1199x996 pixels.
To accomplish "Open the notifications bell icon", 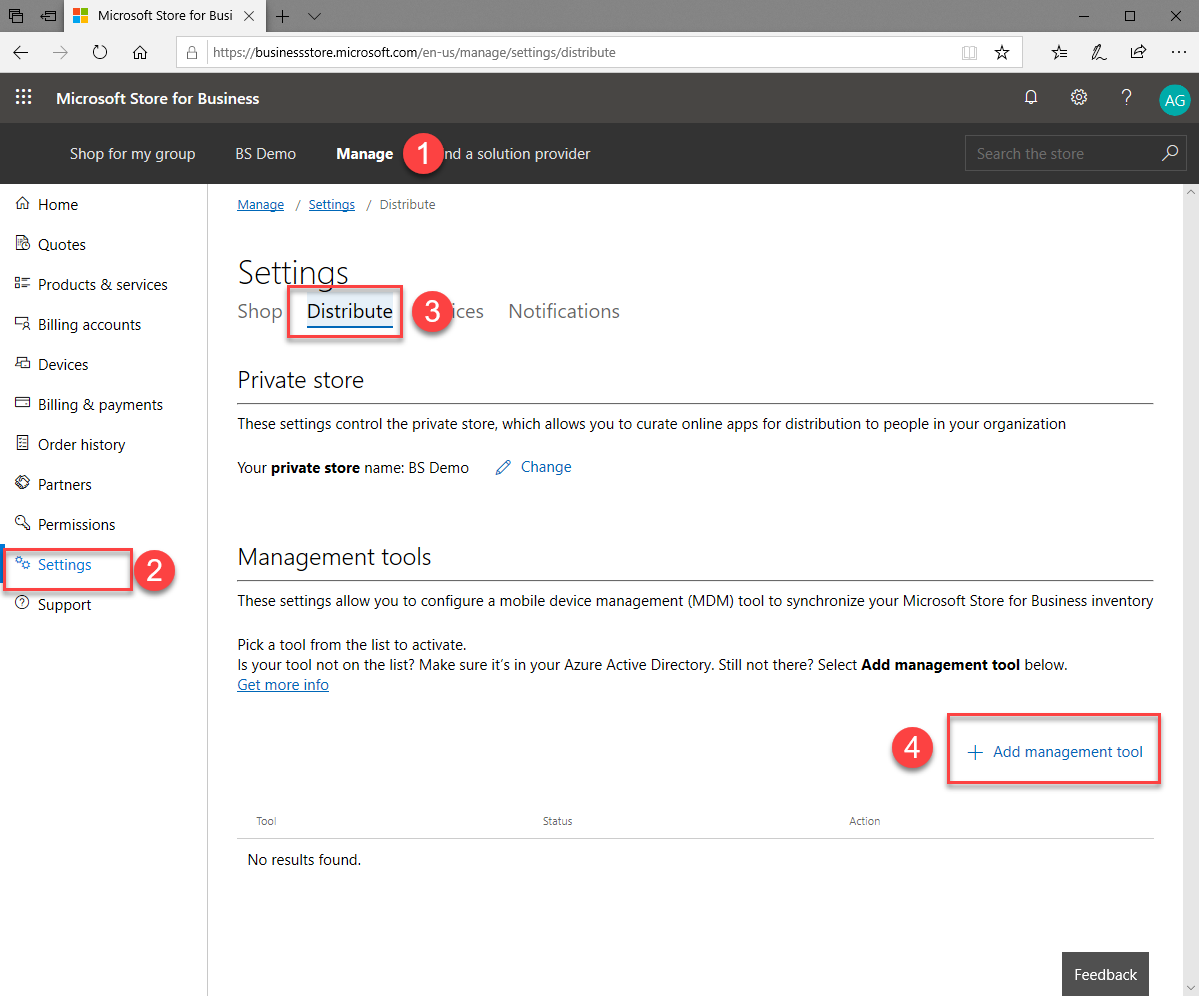I will click(x=1031, y=98).
